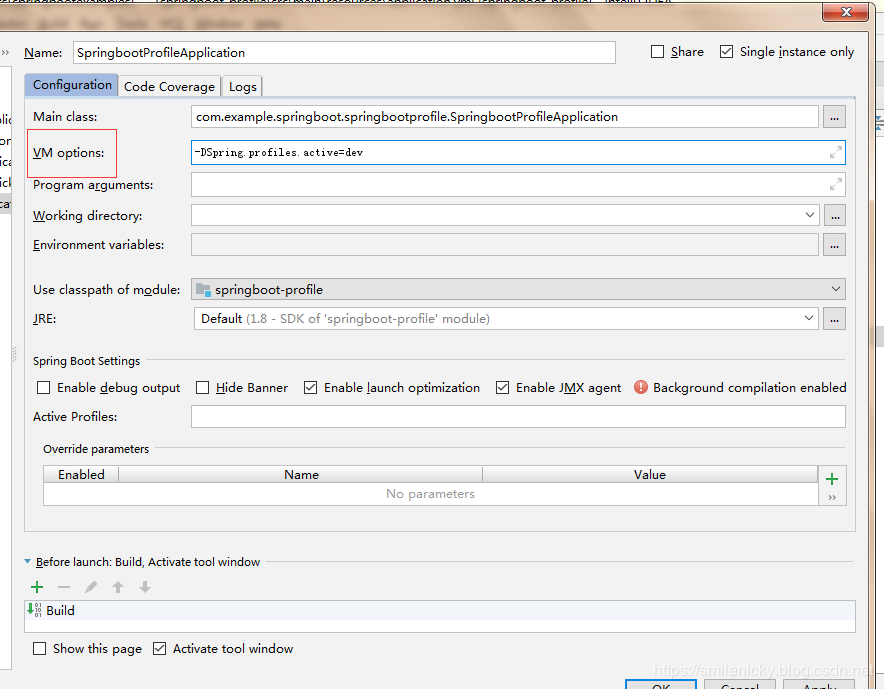Uncheck Activate tool window

pos(160,649)
